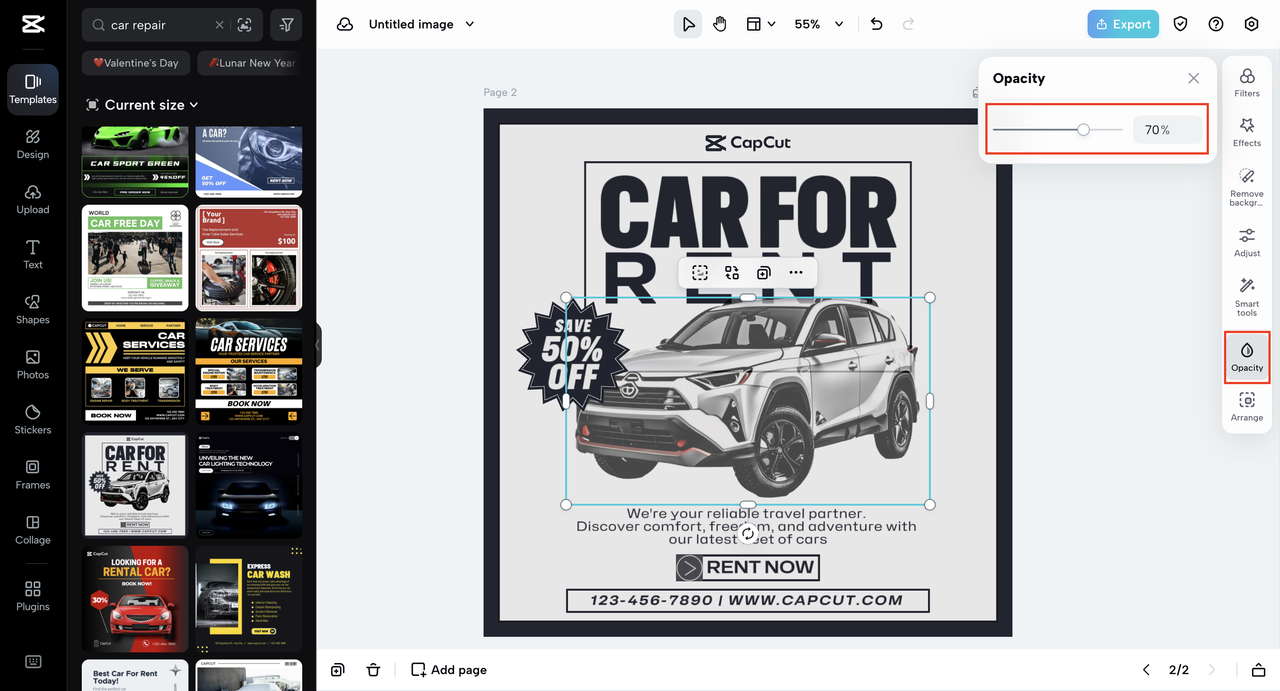Open the help question mark icon
1280x691 pixels.
(1216, 24)
